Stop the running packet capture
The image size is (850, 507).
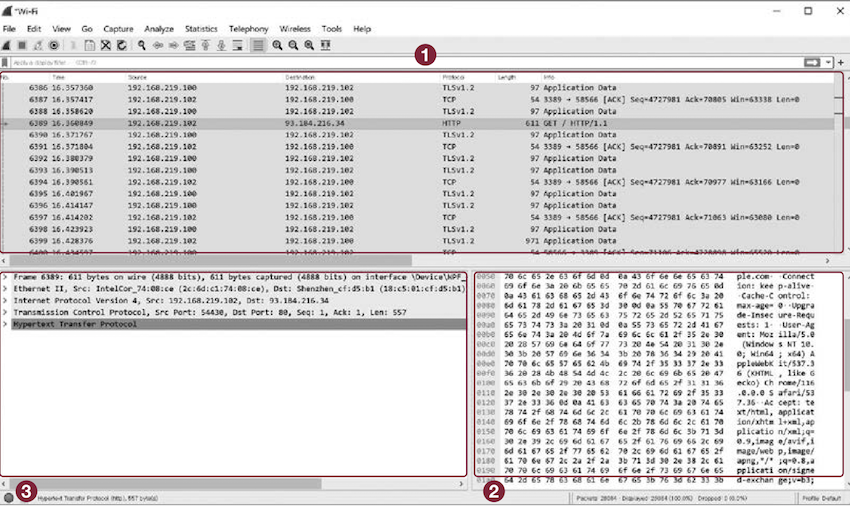(22, 46)
